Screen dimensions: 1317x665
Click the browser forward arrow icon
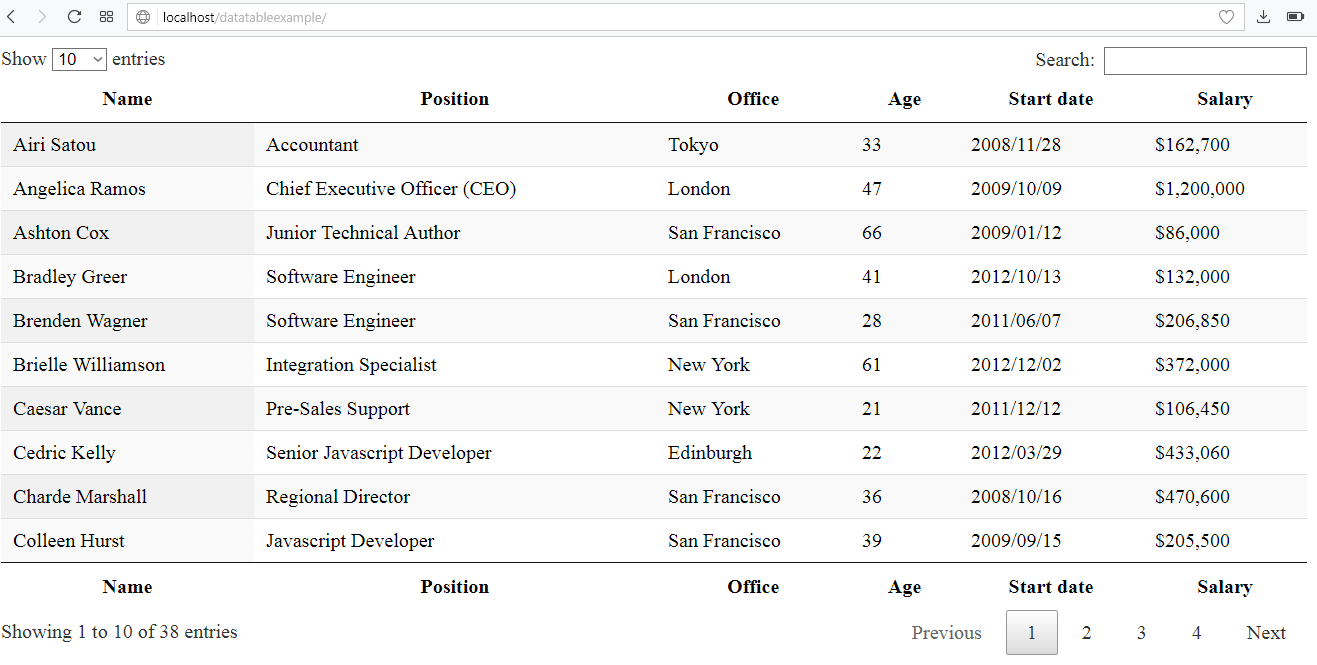click(x=44, y=16)
